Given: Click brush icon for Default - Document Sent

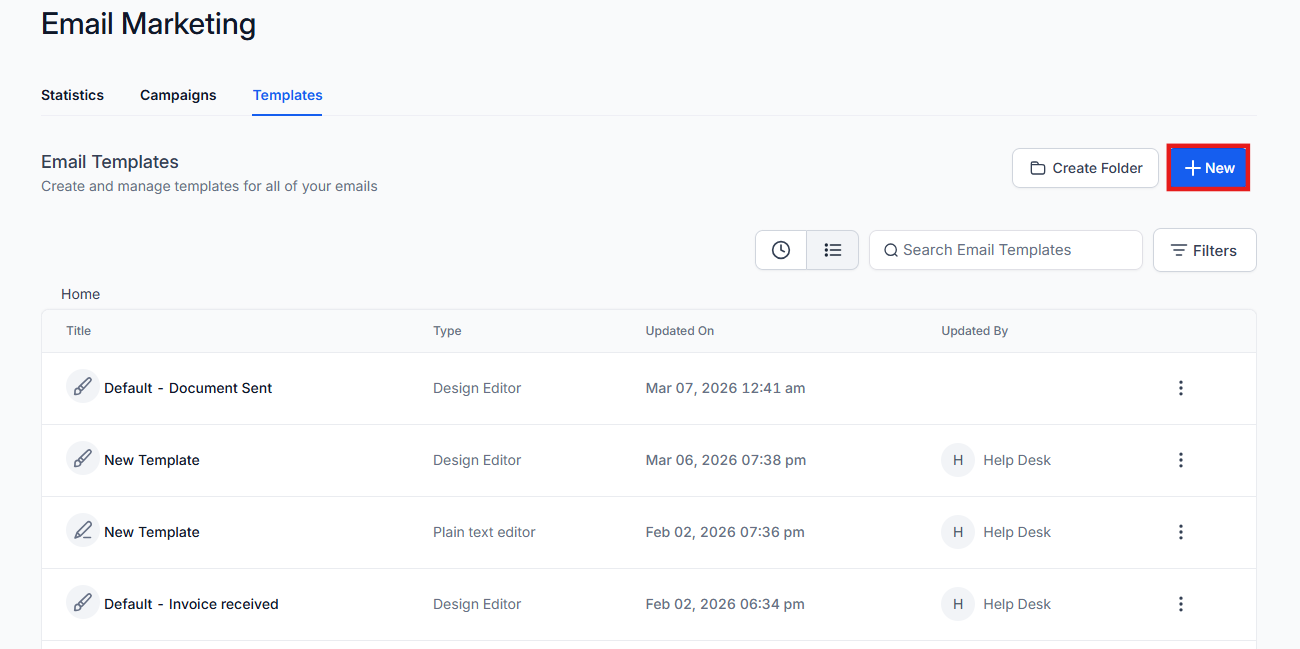Looking at the screenshot, I should [x=83, y=387].
